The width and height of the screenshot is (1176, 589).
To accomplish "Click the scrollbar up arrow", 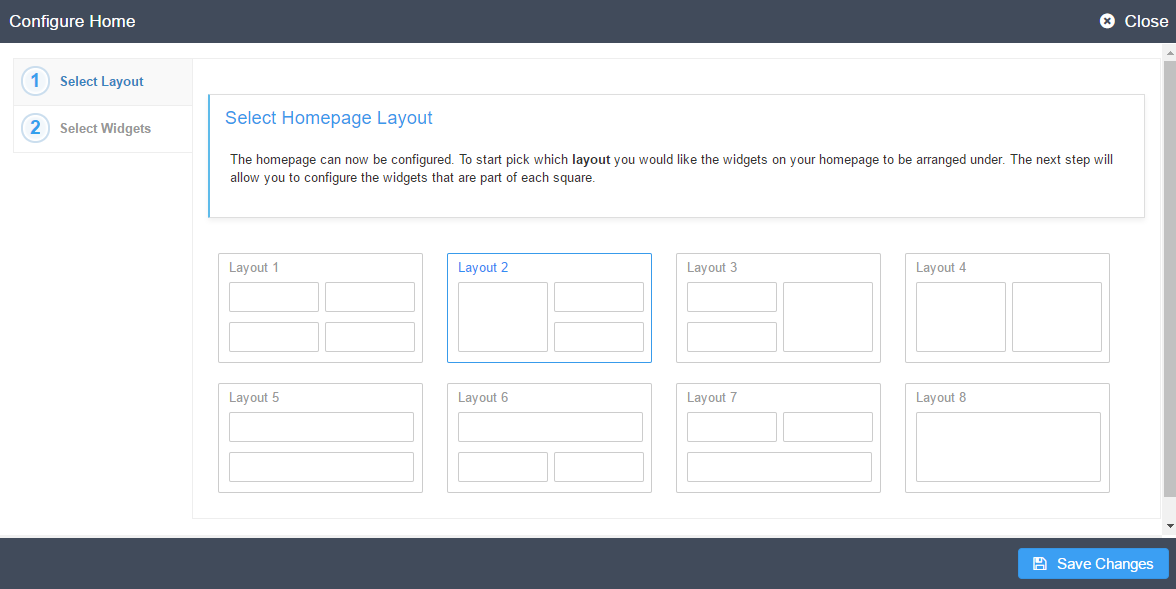I will [x=1169, y=53].
